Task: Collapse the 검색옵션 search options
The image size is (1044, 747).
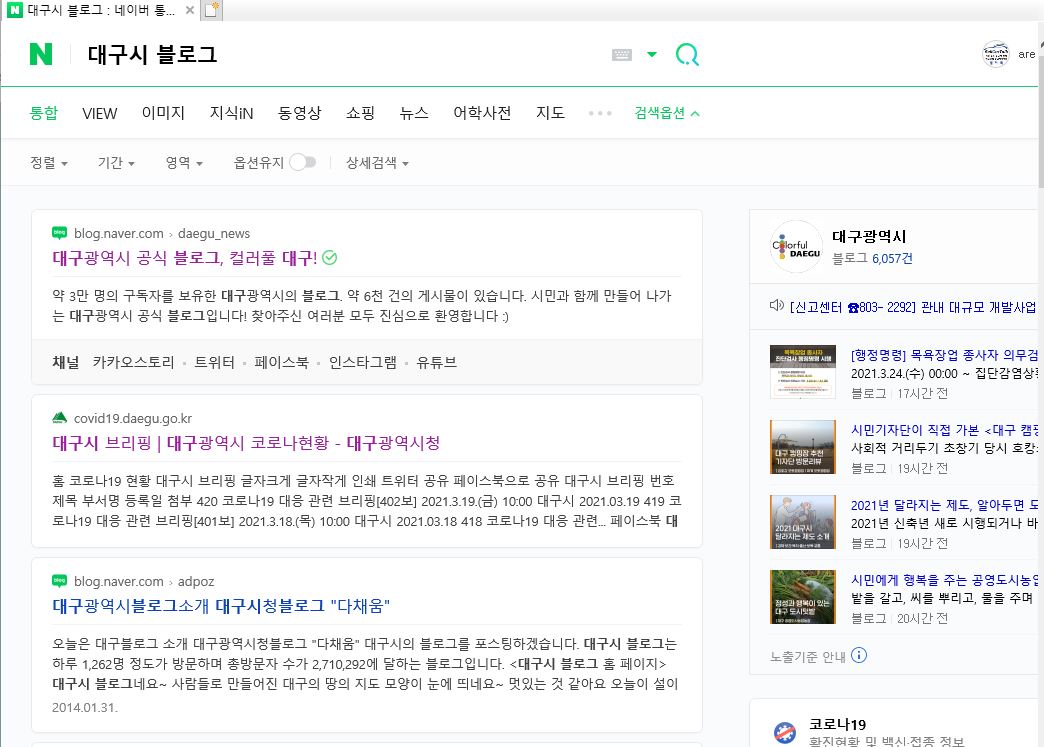Action: pos(666,113)
